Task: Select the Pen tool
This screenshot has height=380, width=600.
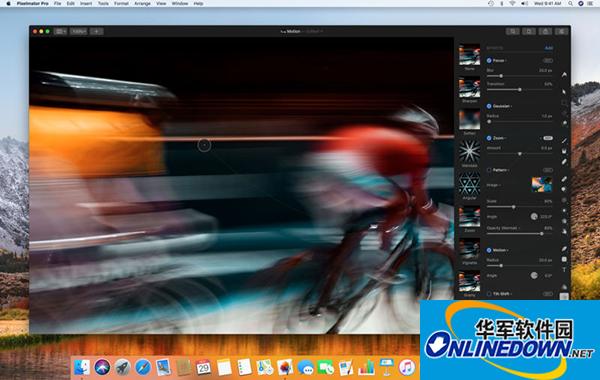Action: click(564, 249)
